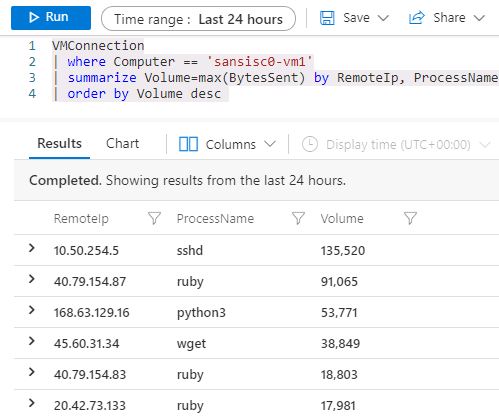The image size is (499, 417).
Task: Click the Columns layout icon
Action: click(x=188, y=144)
